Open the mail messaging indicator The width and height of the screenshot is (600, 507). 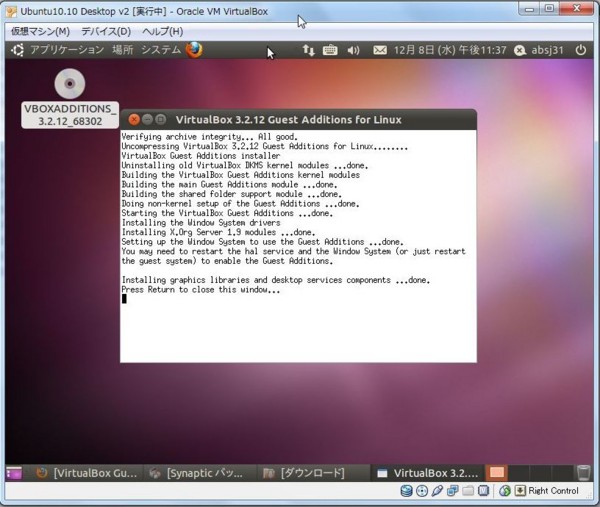tap(380, 50)
